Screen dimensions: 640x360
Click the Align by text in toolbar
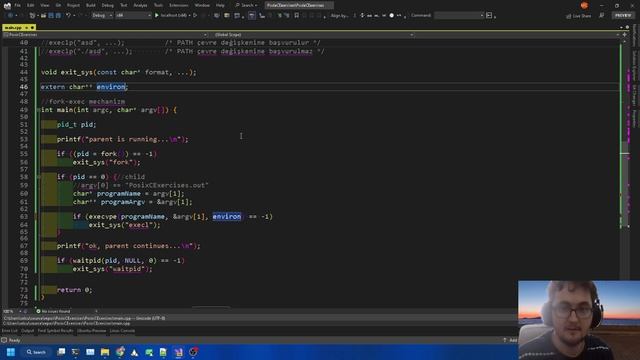point(339,16)
